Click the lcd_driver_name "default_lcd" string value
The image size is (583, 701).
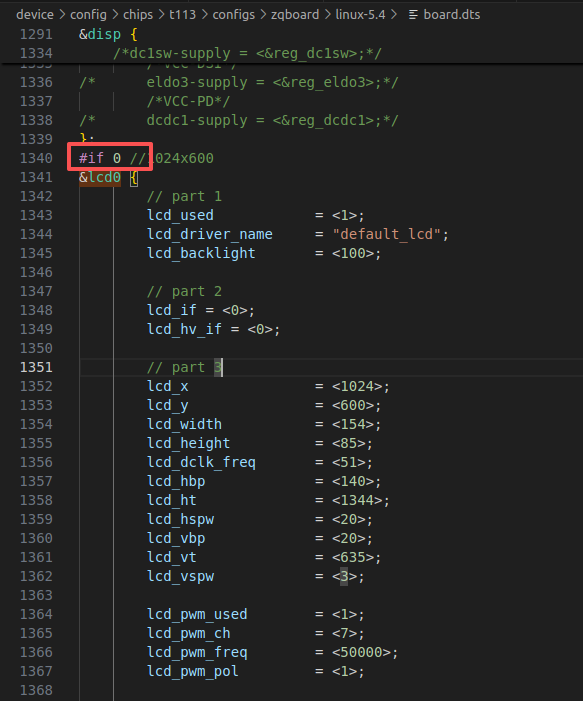pos(387,234)
